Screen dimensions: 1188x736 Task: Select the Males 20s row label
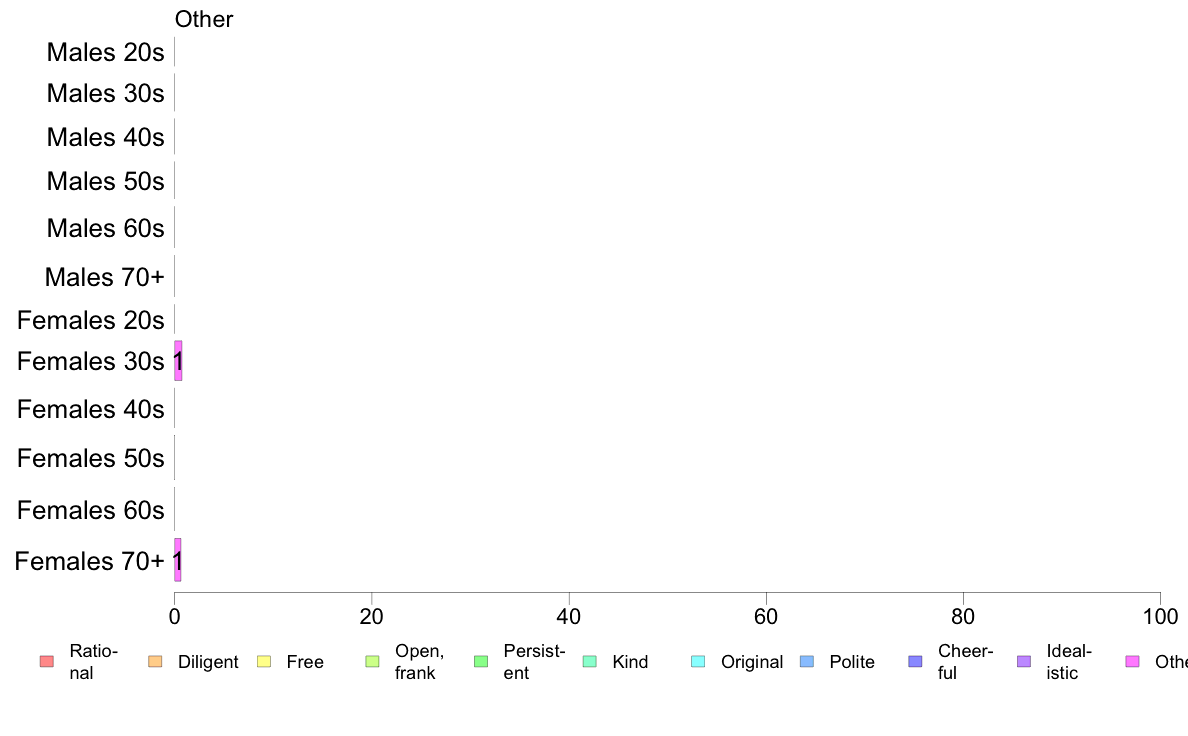tap(105, 52)
